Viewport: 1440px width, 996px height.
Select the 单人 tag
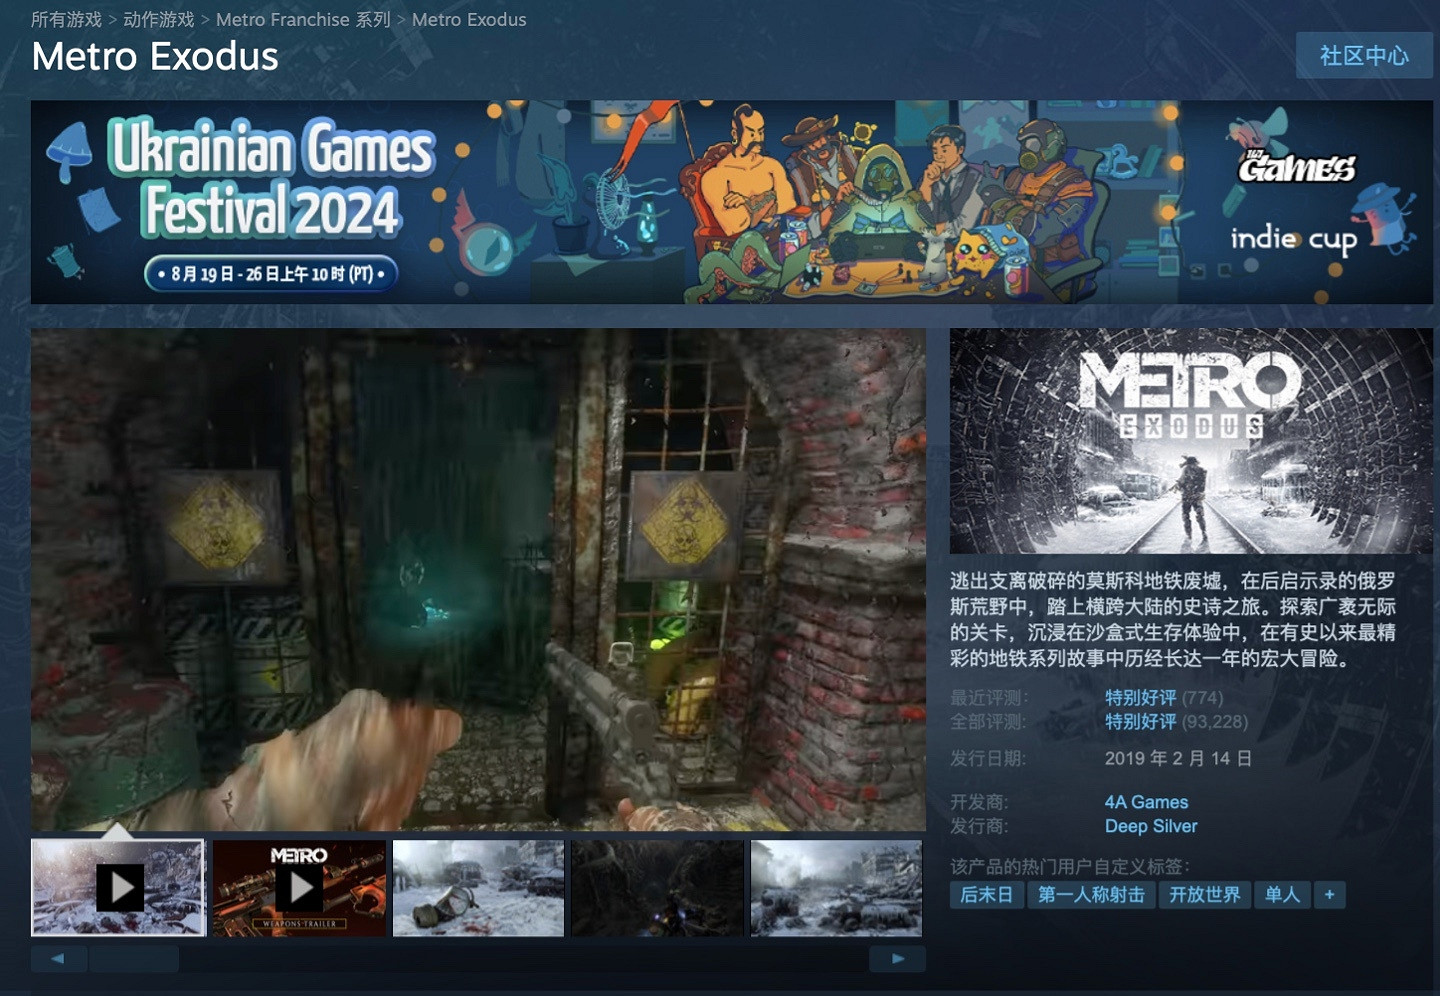click(x=1282, y=895)
